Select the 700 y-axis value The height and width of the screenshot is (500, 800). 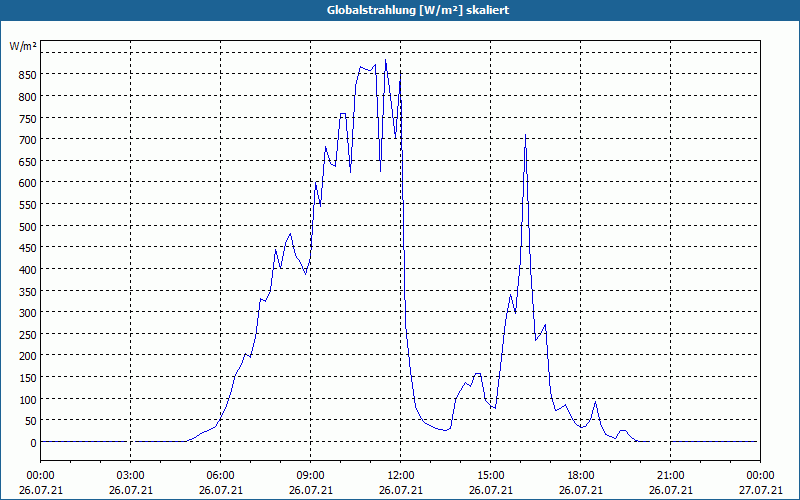click(27, 140)
